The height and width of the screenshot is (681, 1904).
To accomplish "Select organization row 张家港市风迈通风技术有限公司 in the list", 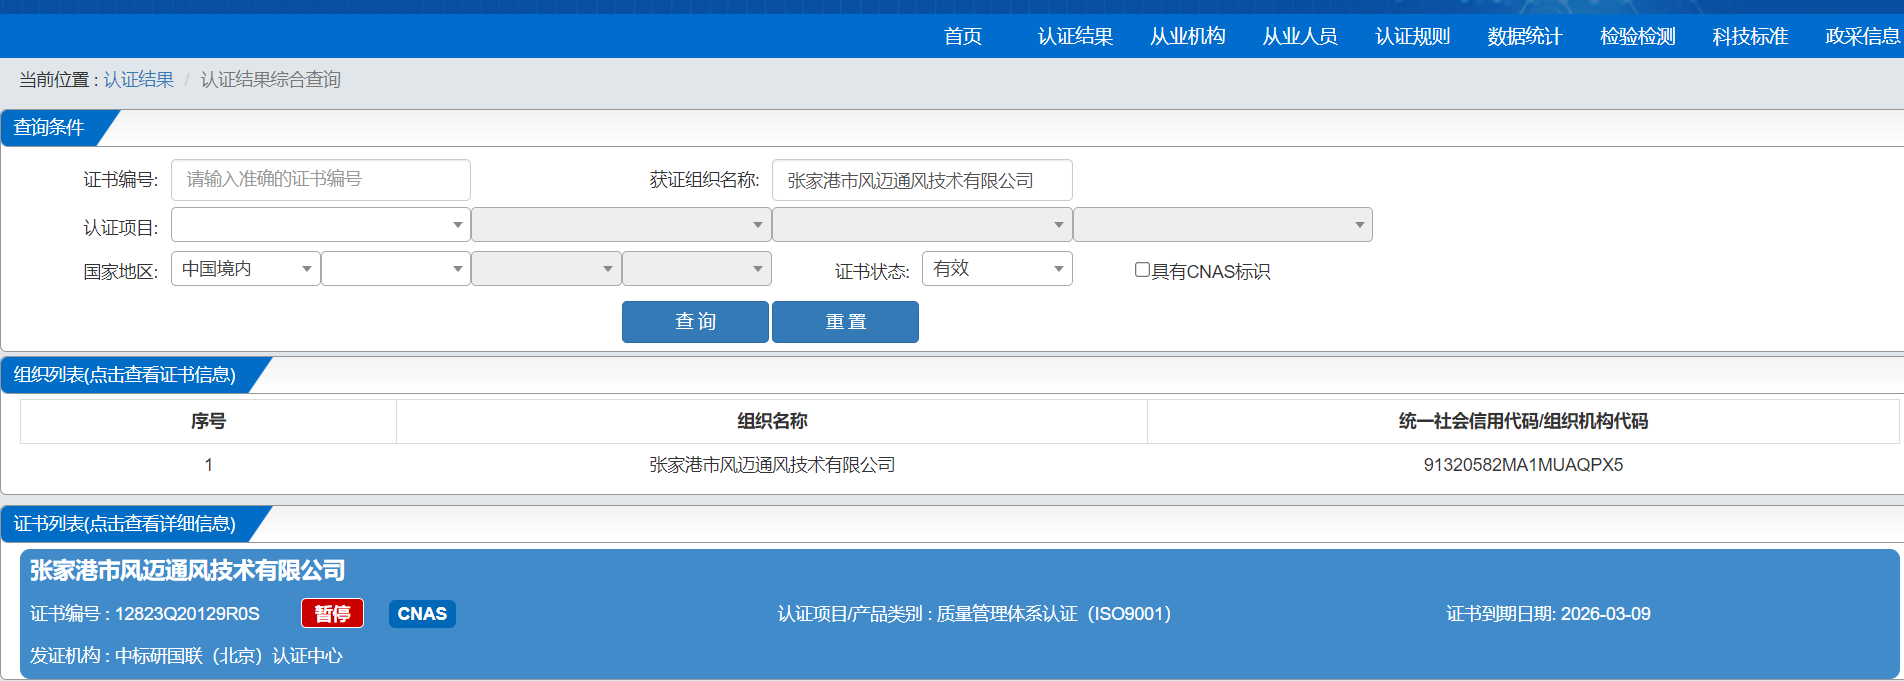I will [x=772, y=465].
